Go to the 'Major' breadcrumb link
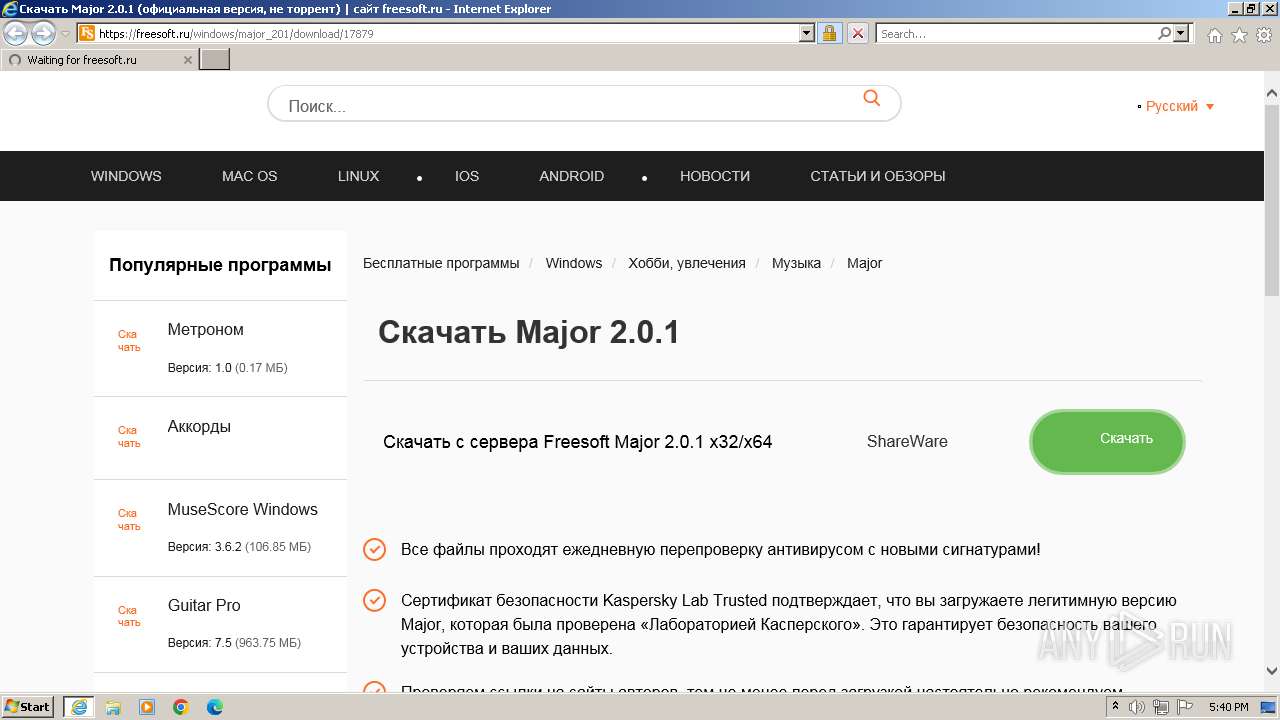Screen dimensions: 1280x720 865,263
